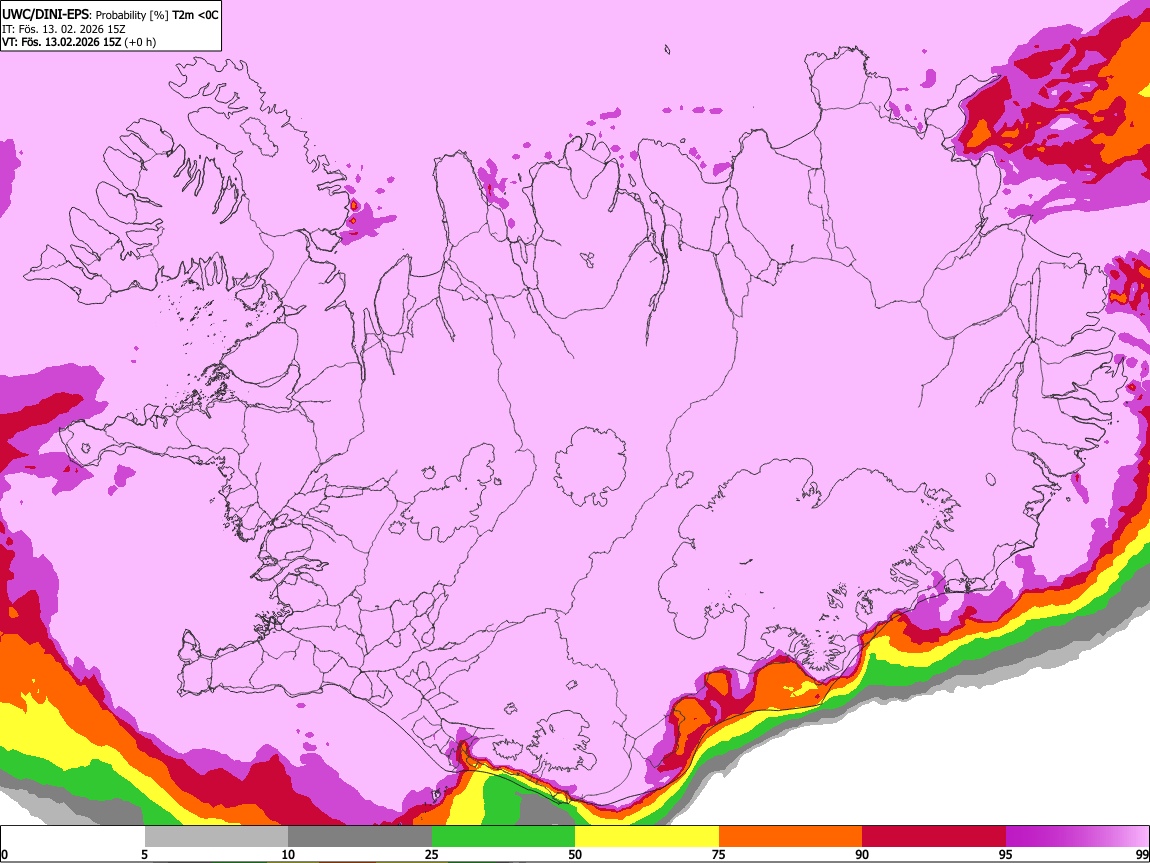Click the legend tick label '75'

click(719, 854)
